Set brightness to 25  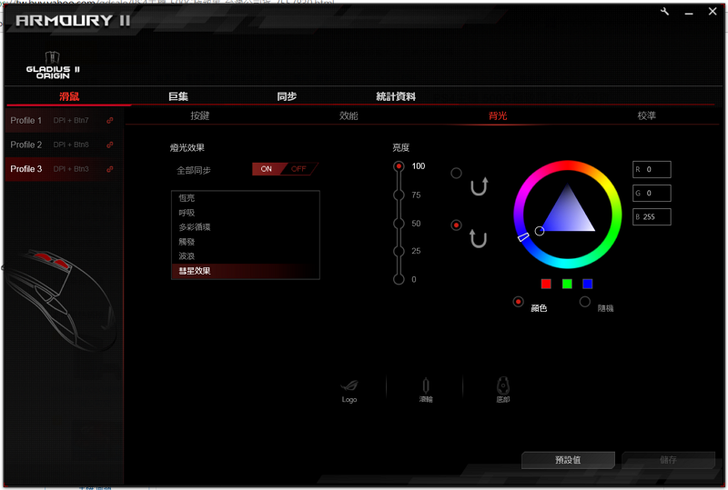click(398, 251)
